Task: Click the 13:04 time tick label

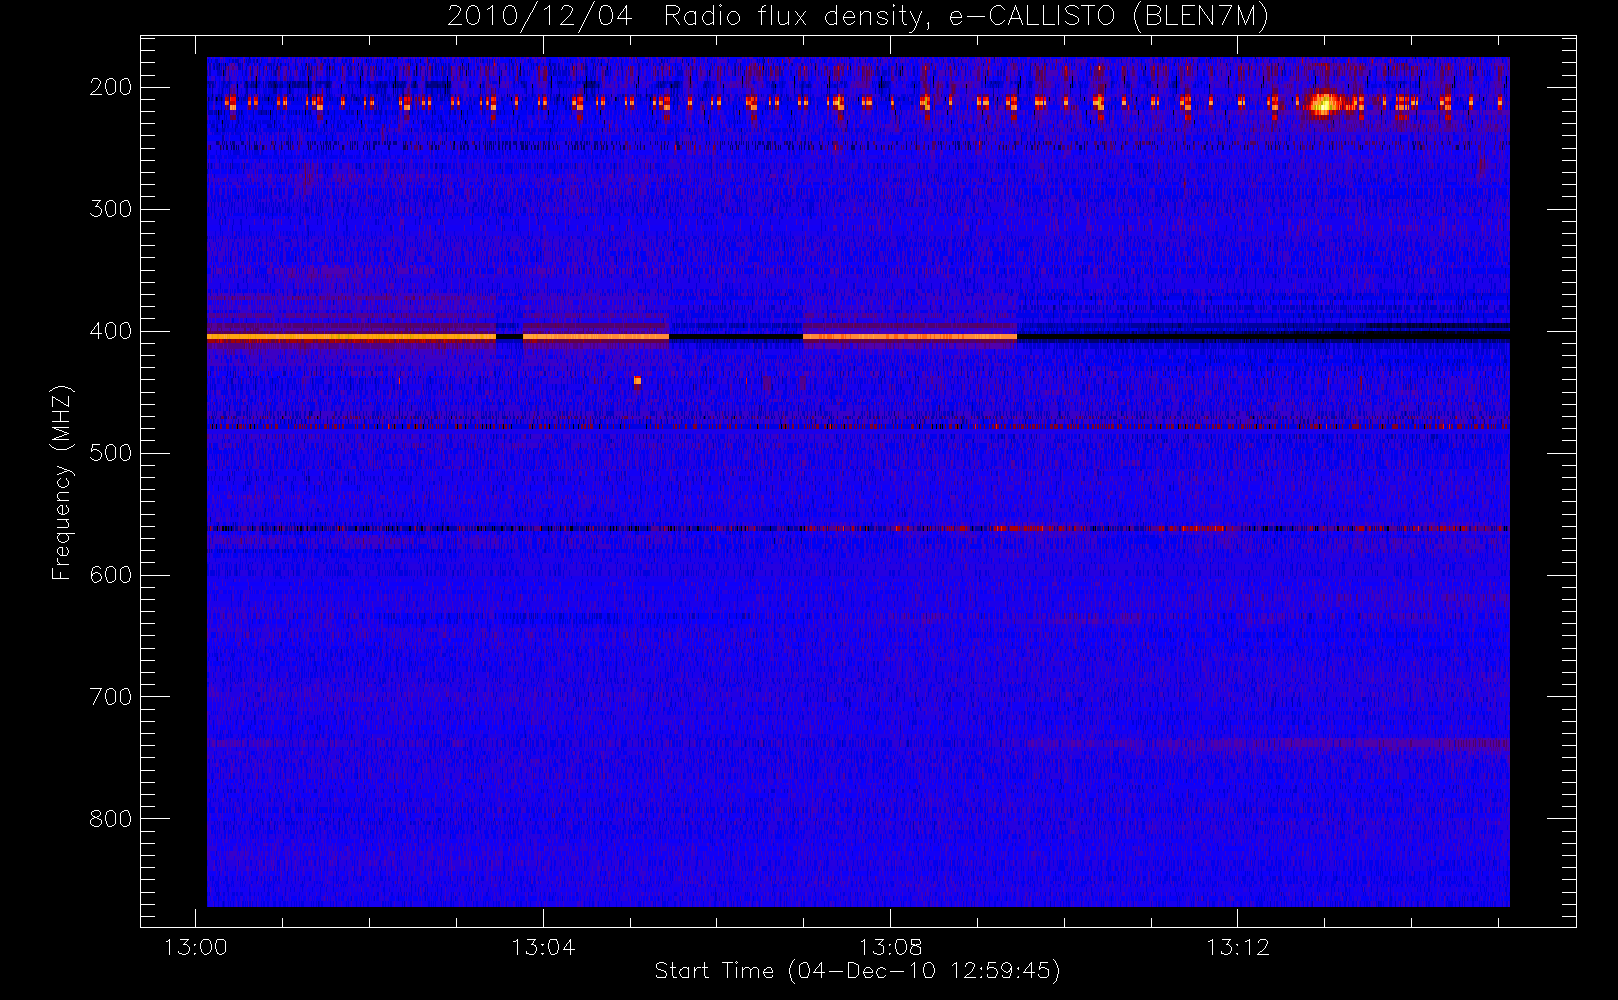Action: point(543,947)
